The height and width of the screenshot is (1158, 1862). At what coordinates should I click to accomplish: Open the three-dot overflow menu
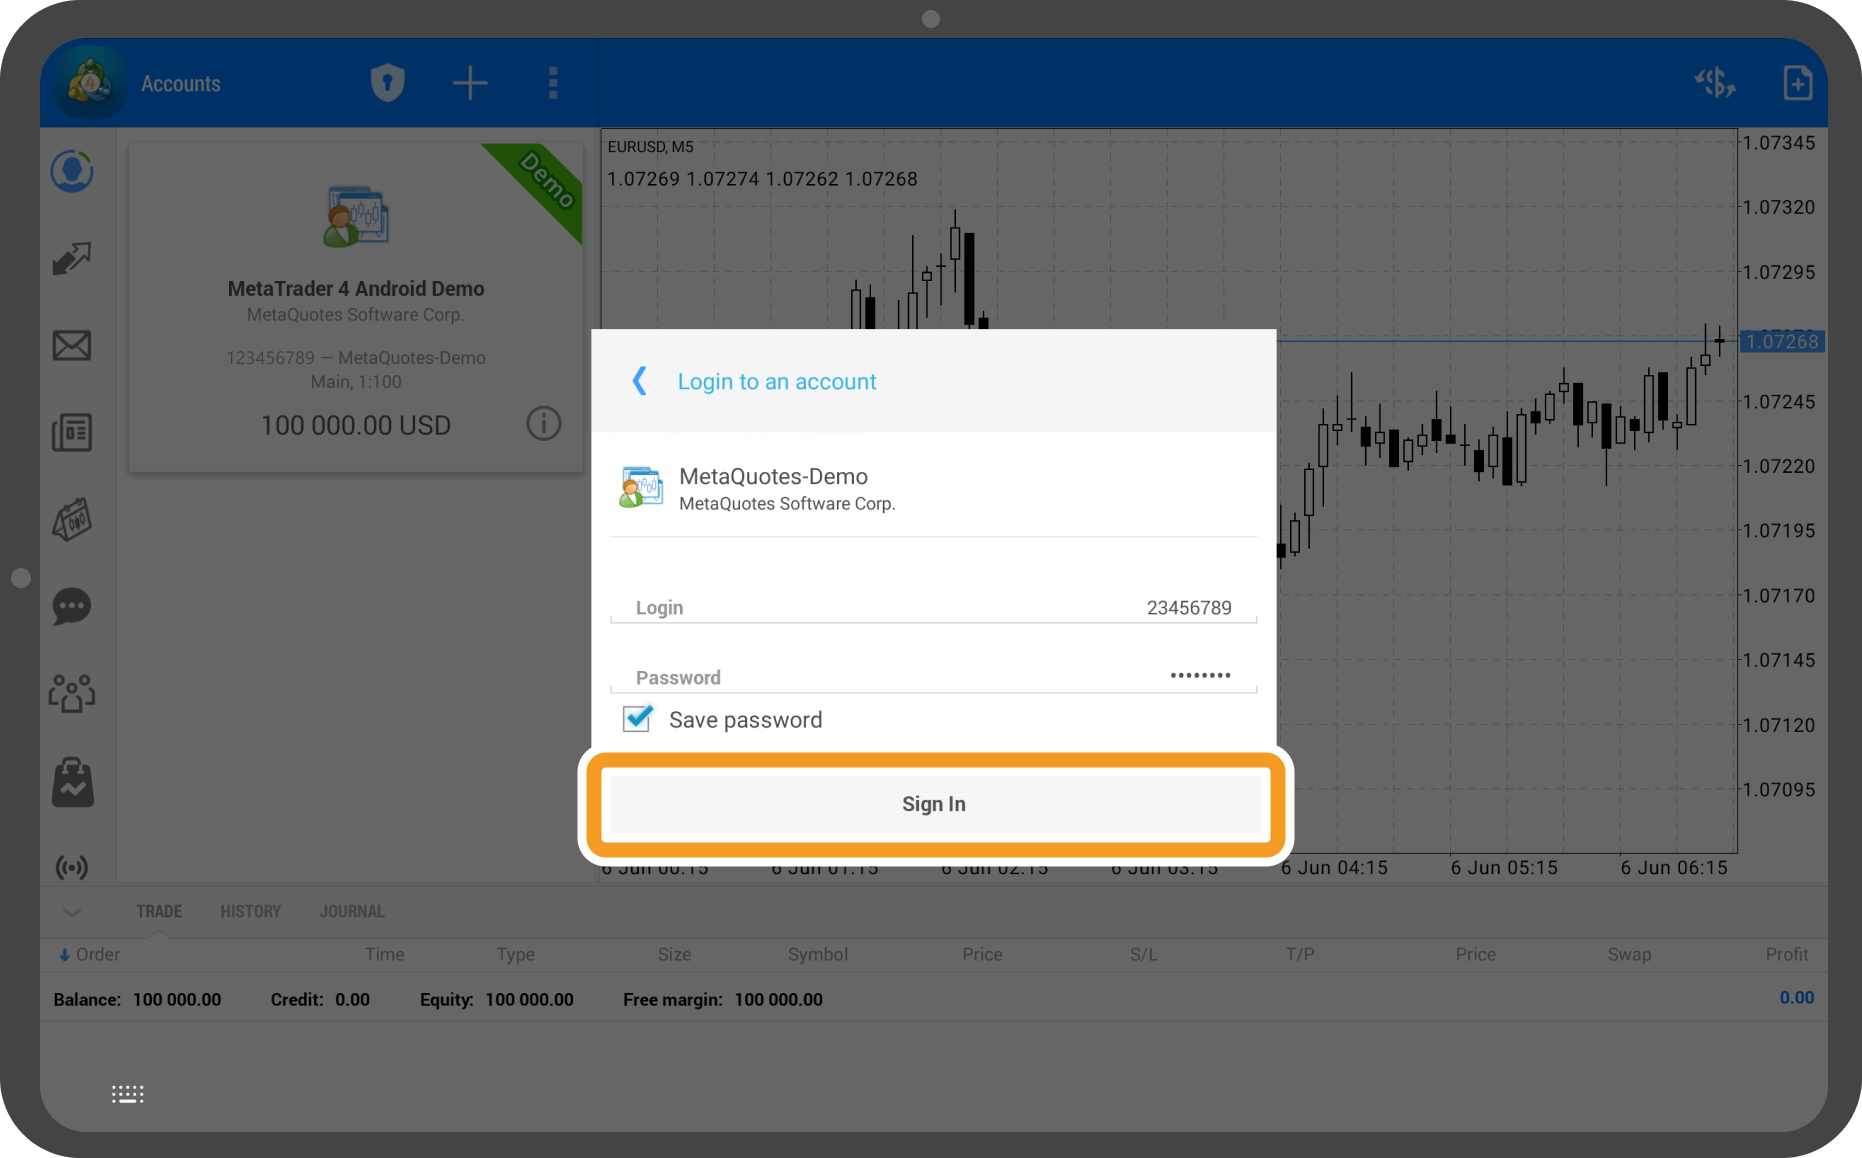(x=553, y=83)
